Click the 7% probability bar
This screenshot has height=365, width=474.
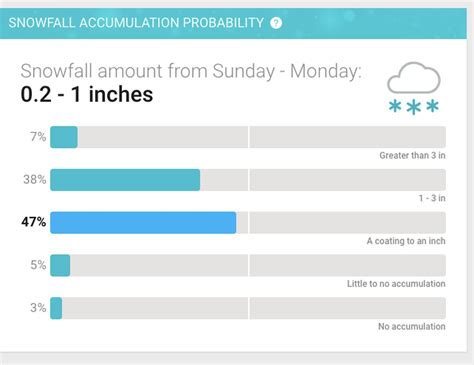[64, 137]
